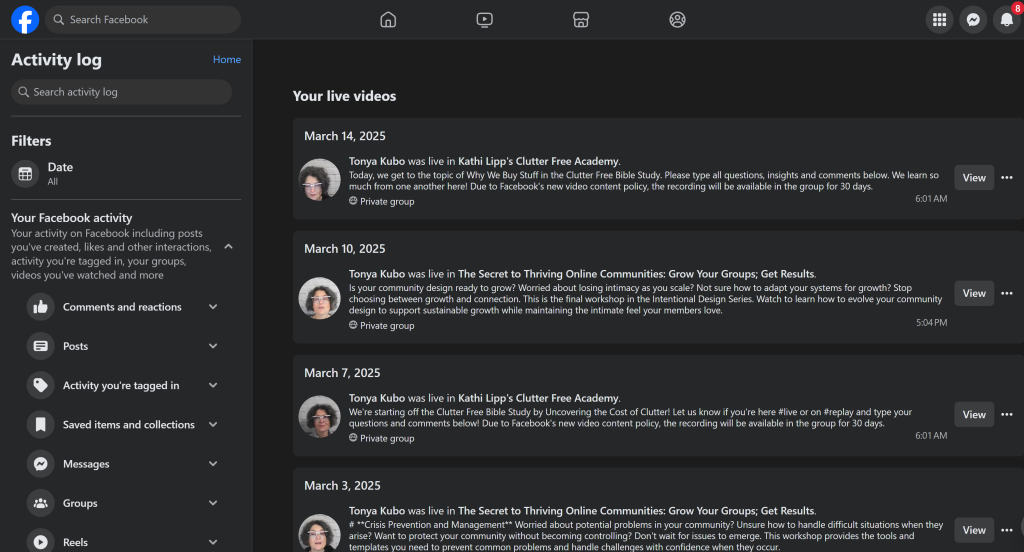Open the Notifications bell icon
Image resolution: width=1024 pixels, height=552 pixels.
(1007, 20)
